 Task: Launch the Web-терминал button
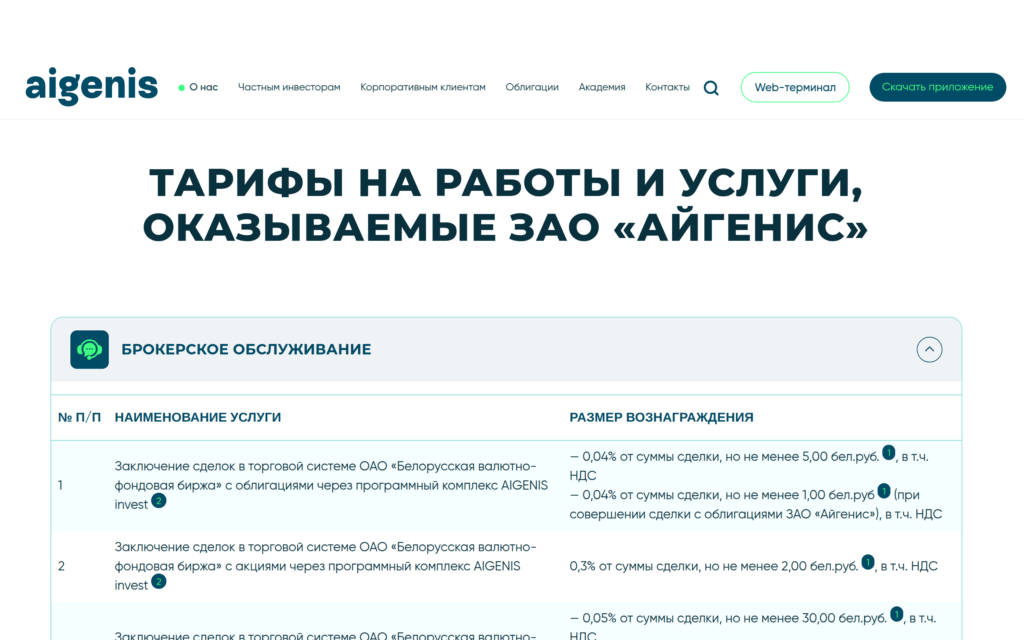(795, 87)
